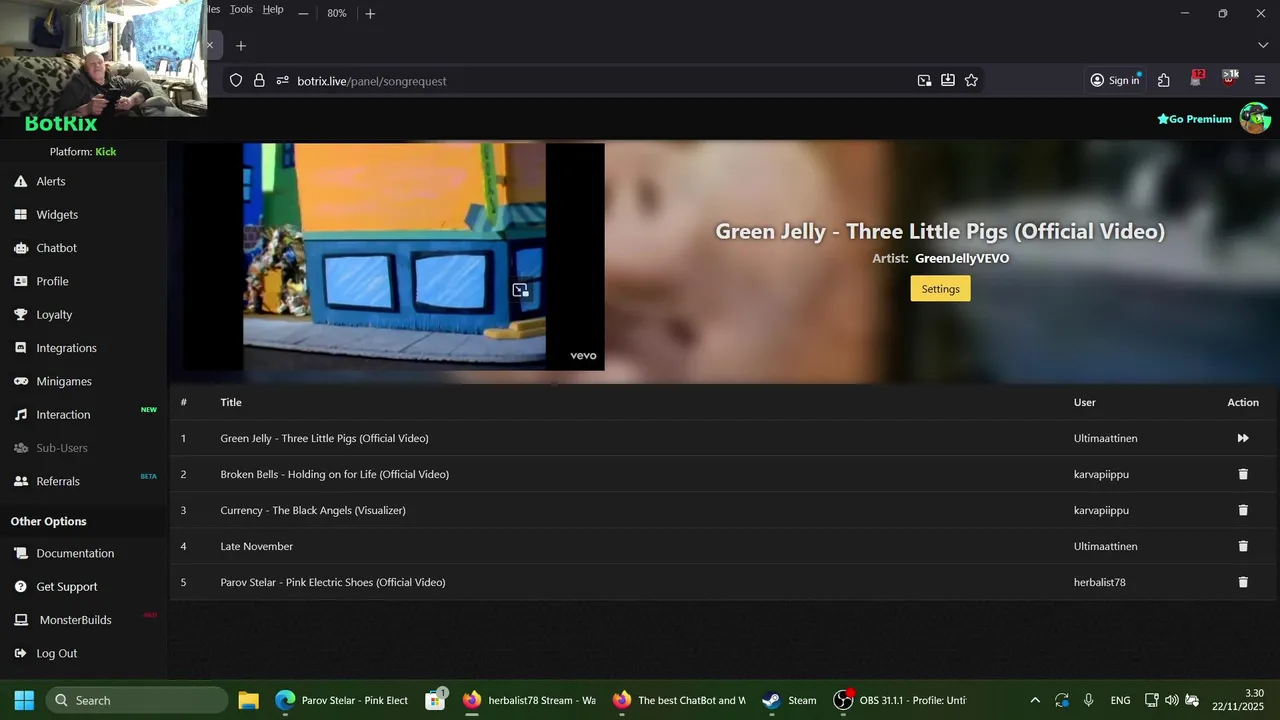Image resolution: width=1280 pixels, height=720 pixels.
Task: Zoom in using the plus beside 80%
Action: (x=370, y=13)
